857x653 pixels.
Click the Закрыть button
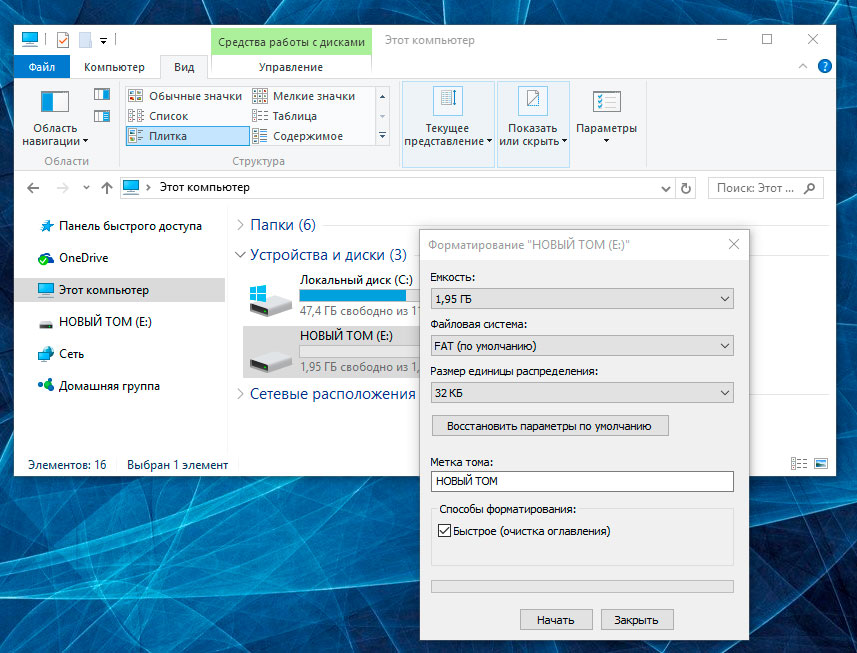point(637,620)
